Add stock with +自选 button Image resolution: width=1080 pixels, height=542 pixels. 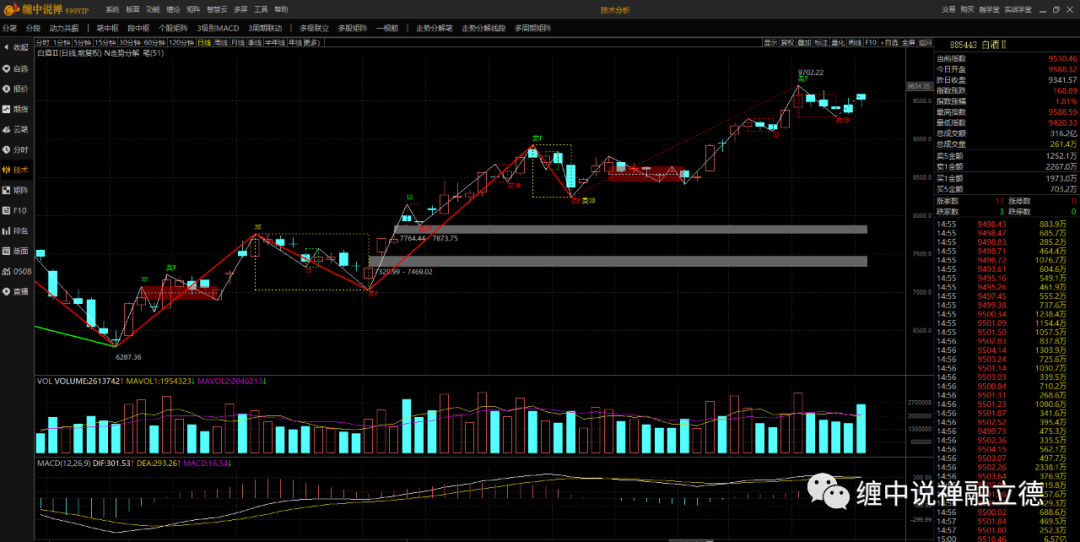(x=889, y=43)
